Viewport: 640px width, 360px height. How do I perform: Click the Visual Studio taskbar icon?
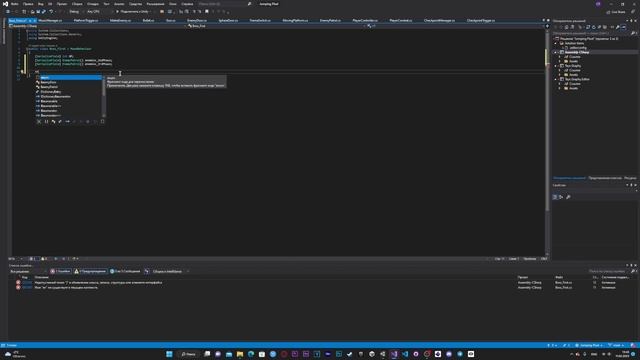click(x=394, y=354)
